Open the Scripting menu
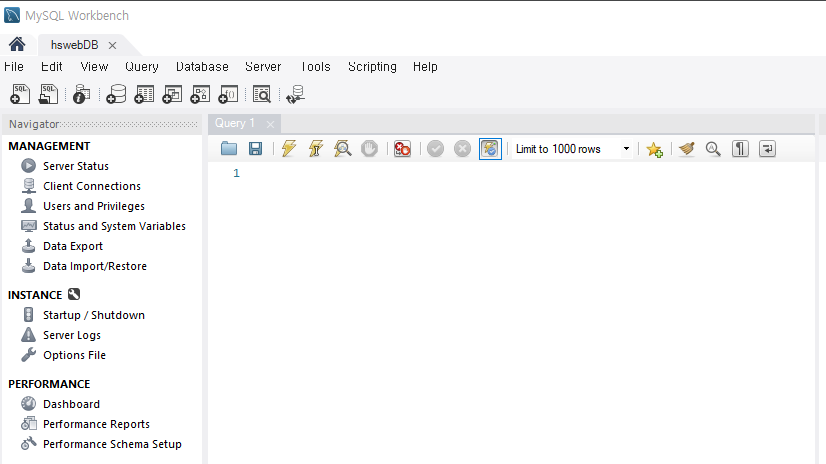The image size is (826, 464). [x=372, y=67]
